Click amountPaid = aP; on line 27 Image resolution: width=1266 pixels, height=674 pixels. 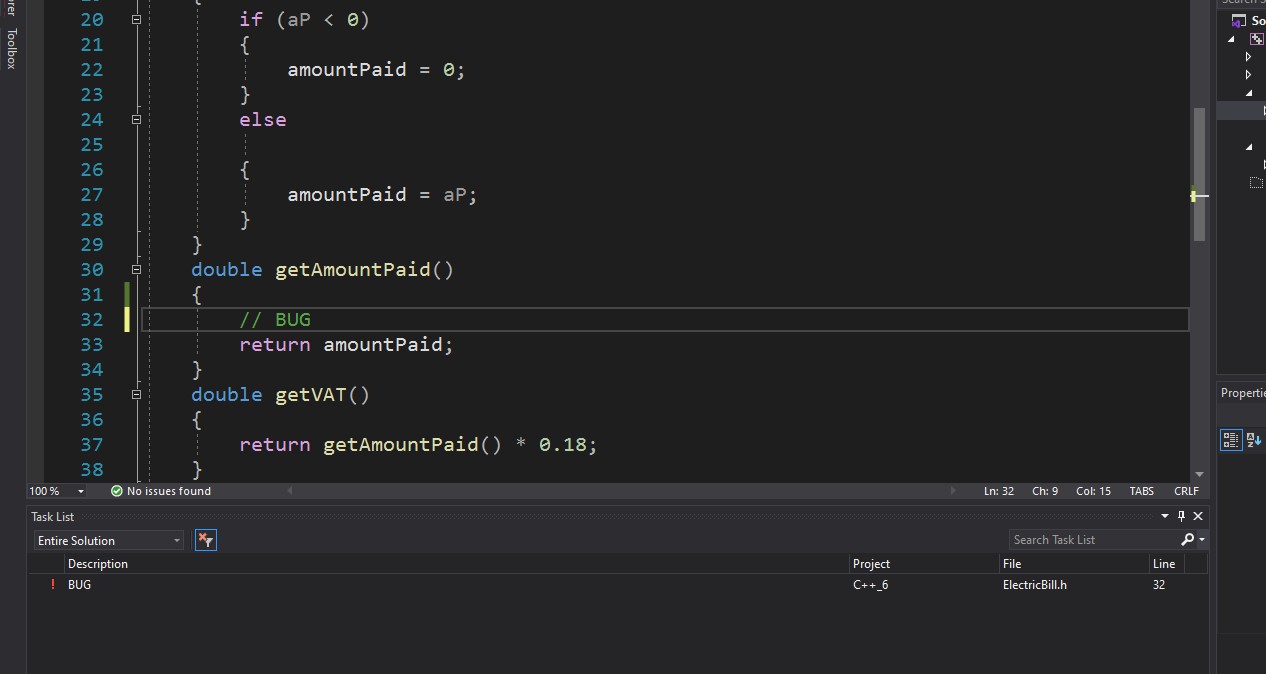coord(383,194)
